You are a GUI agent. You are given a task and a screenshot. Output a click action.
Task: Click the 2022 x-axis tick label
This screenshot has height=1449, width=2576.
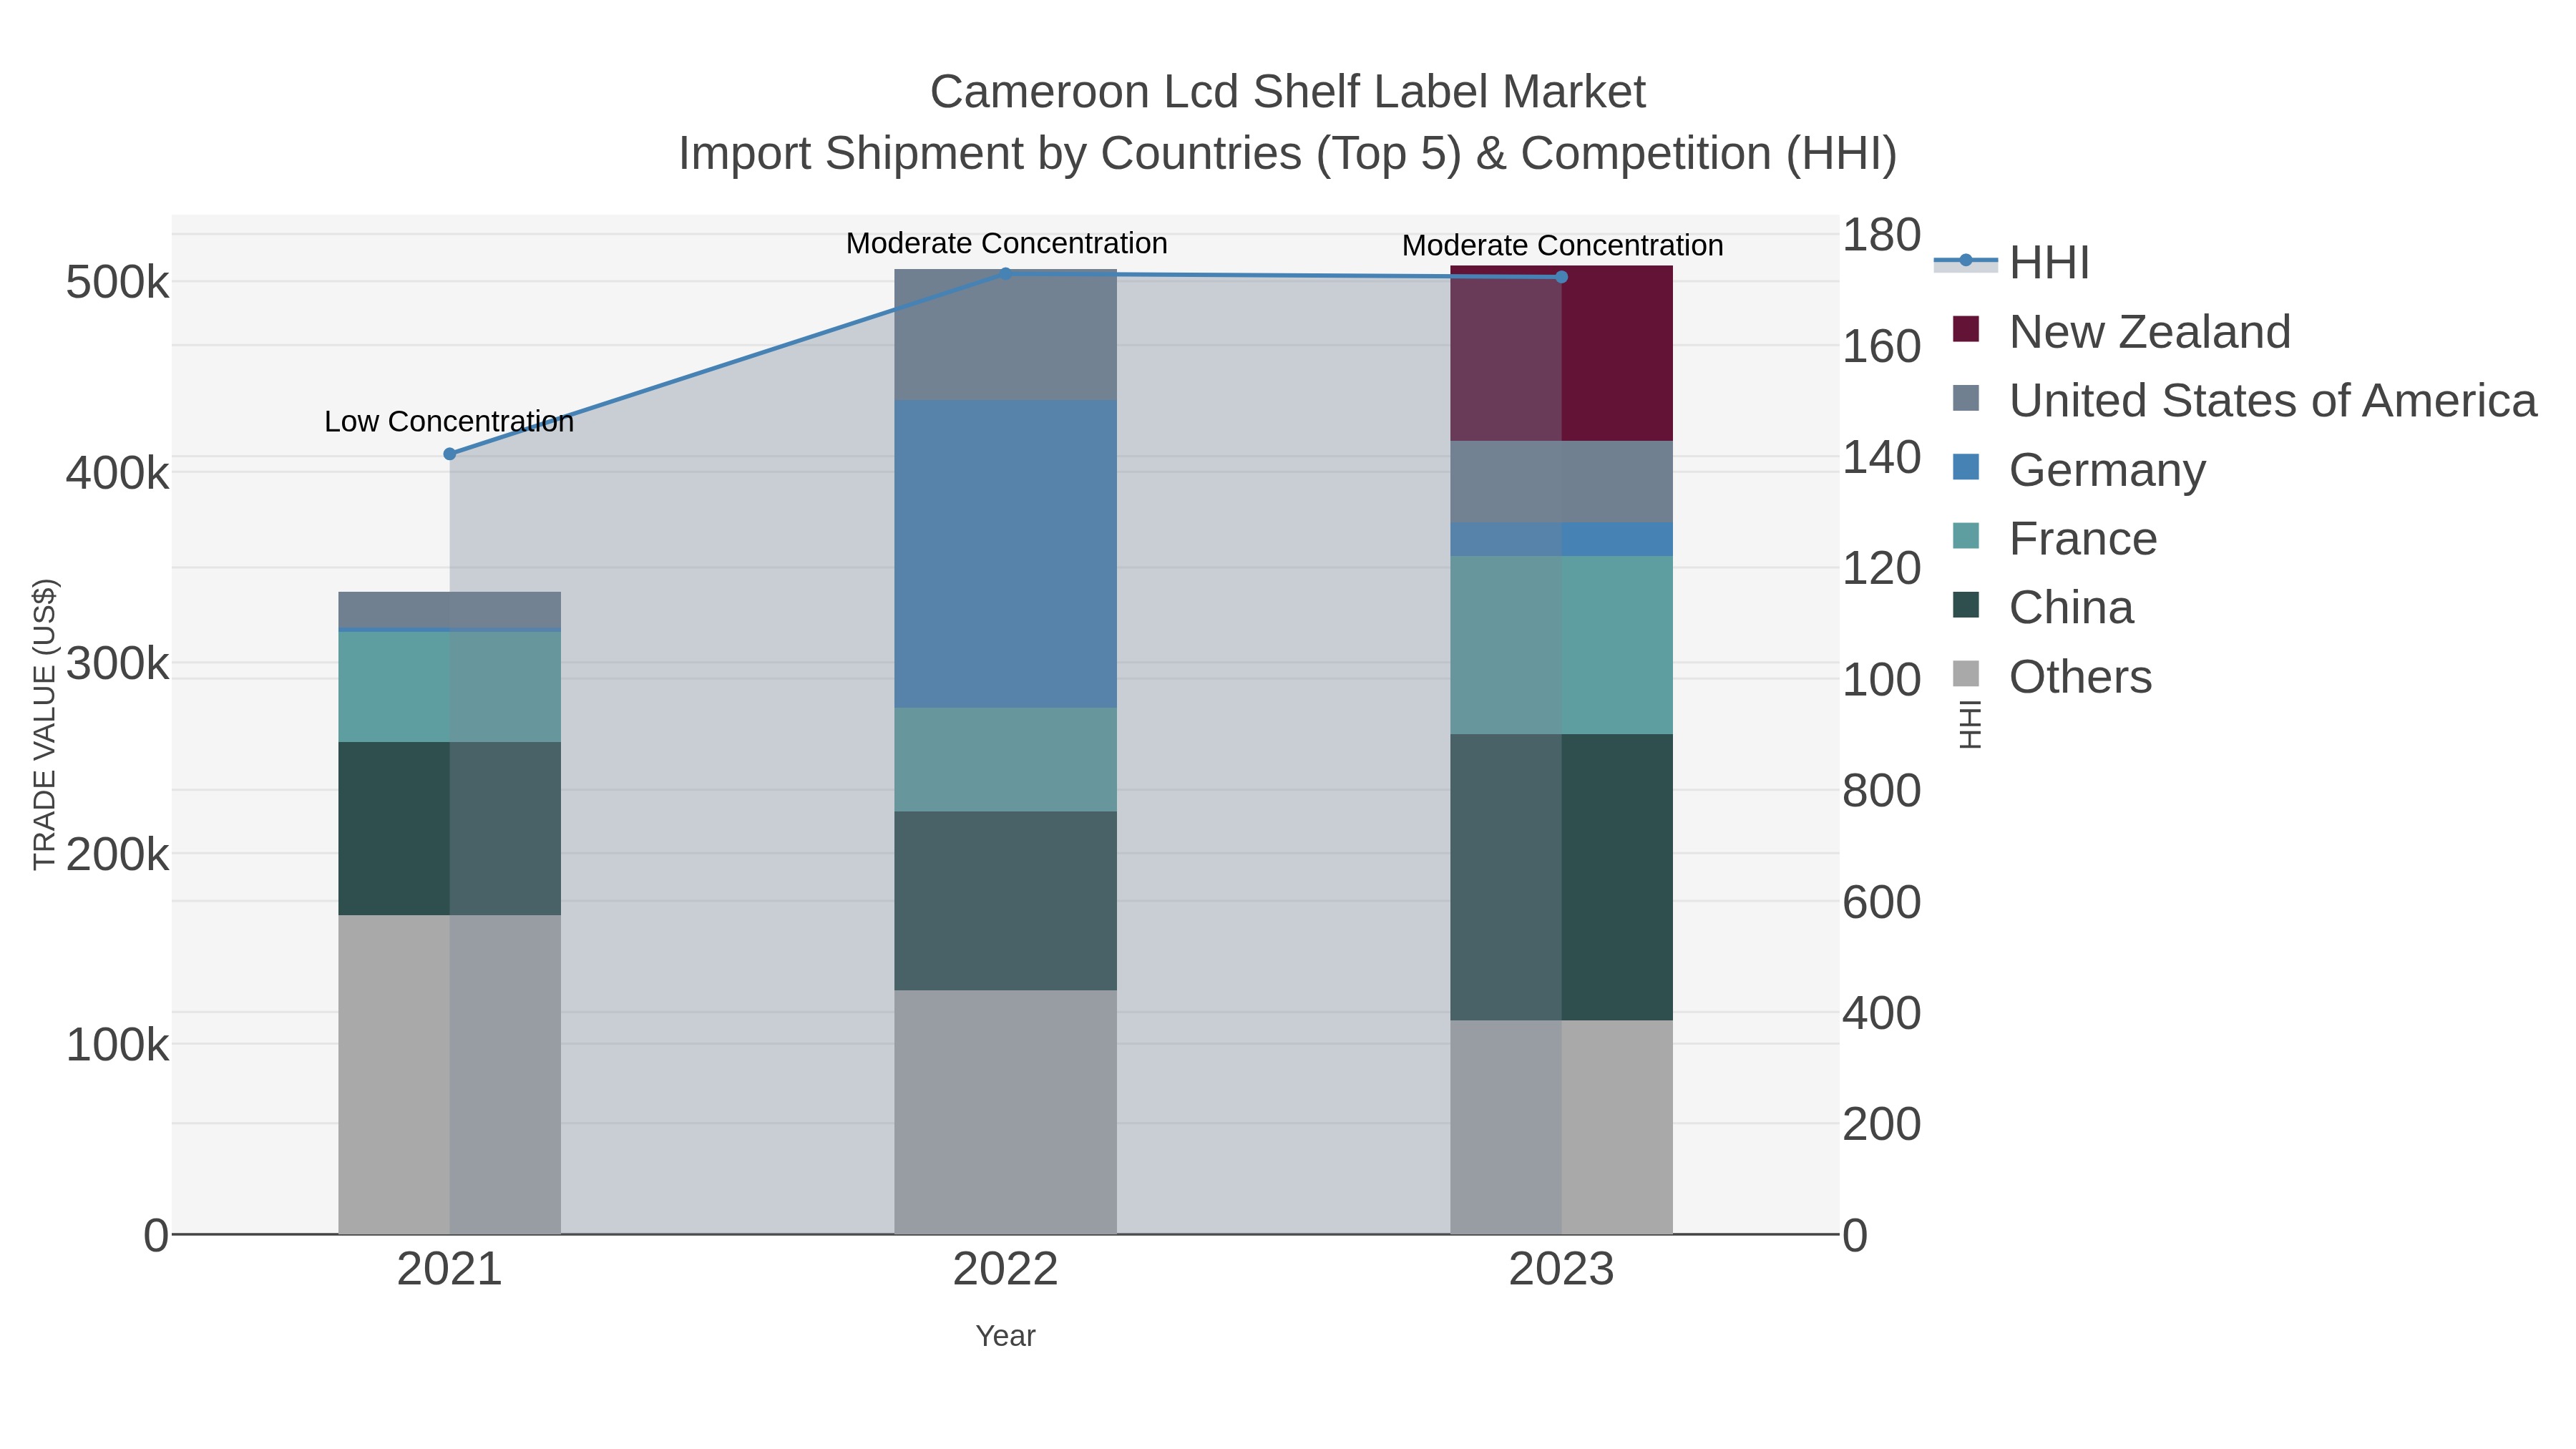1005,1270
